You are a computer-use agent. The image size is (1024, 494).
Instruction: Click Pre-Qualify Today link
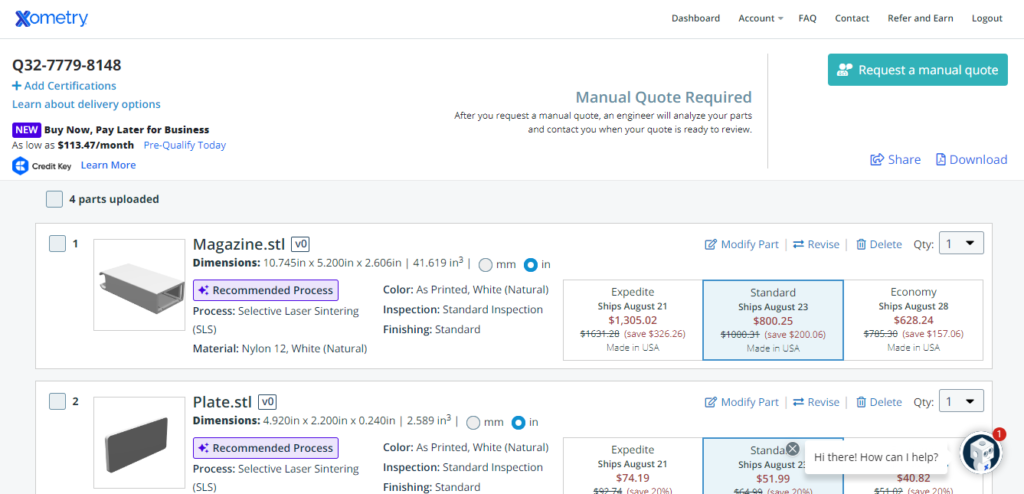pos(185,145)
